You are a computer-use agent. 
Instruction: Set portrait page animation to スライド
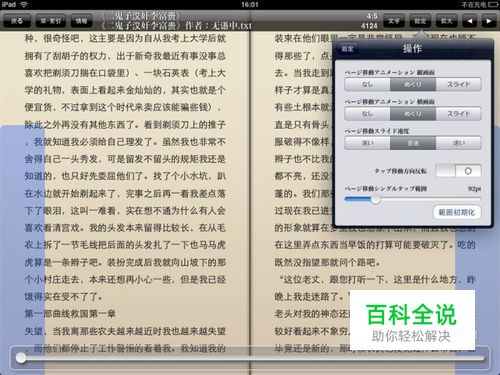pos(459,84)
